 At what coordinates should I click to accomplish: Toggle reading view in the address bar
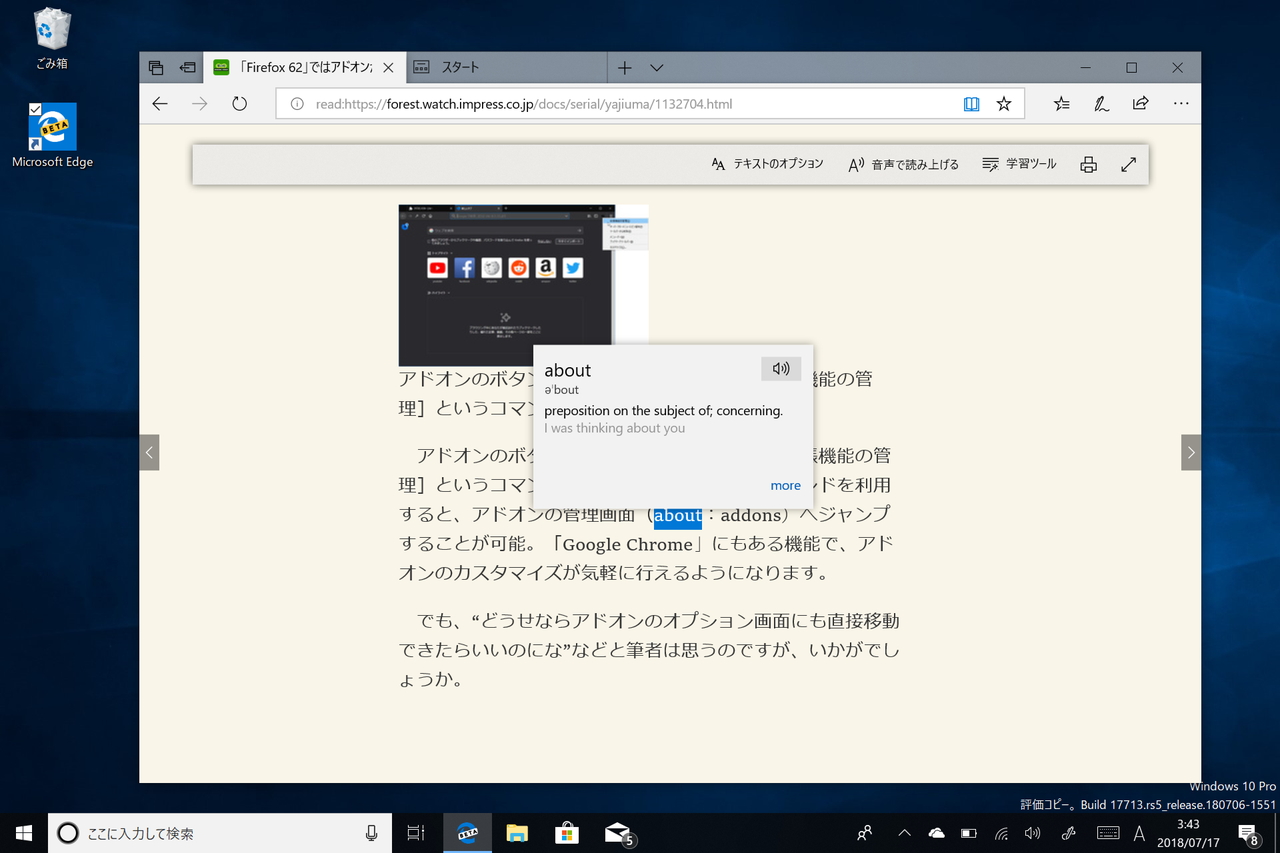click(x=971, y=103)
